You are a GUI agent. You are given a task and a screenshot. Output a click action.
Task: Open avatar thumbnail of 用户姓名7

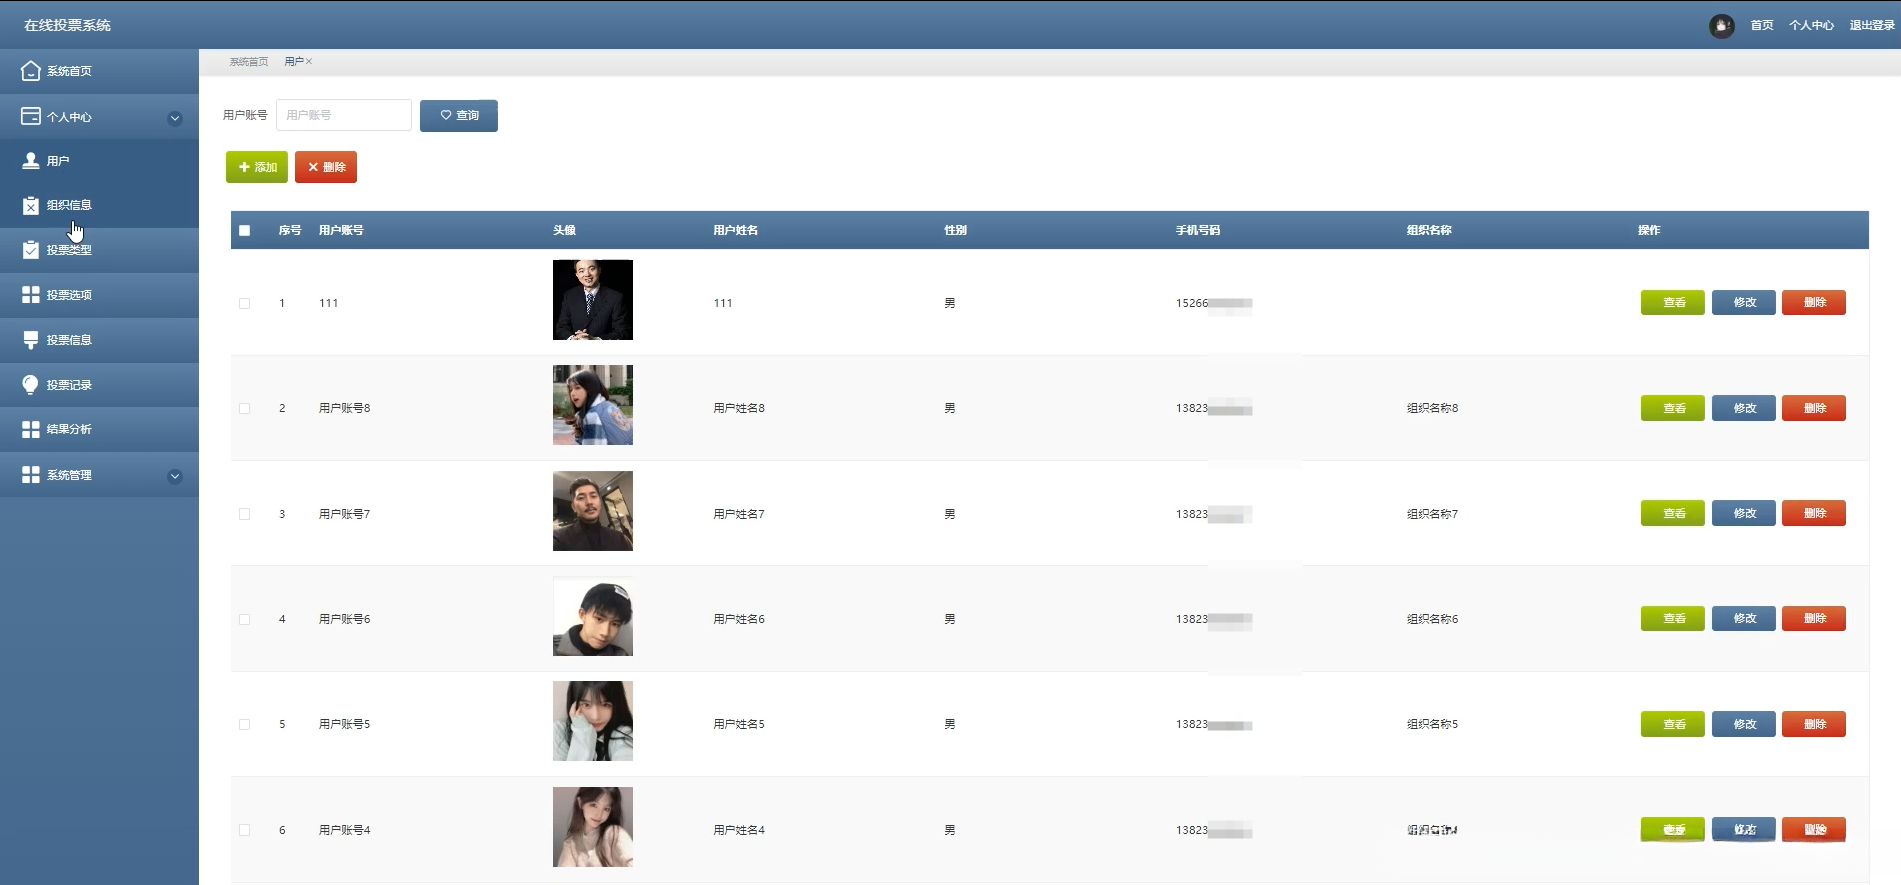pos(593,511)
